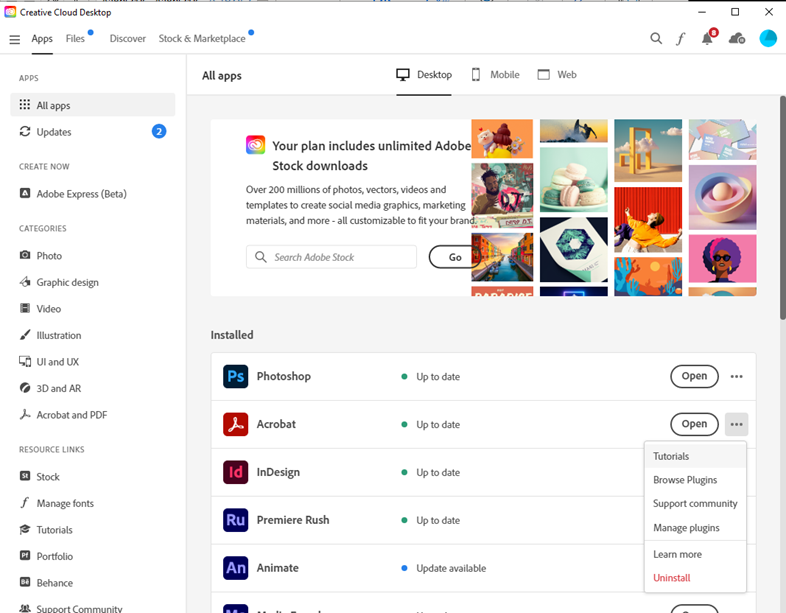Click the Go button
Screen dimensions: 786x613
coord(455,257)
